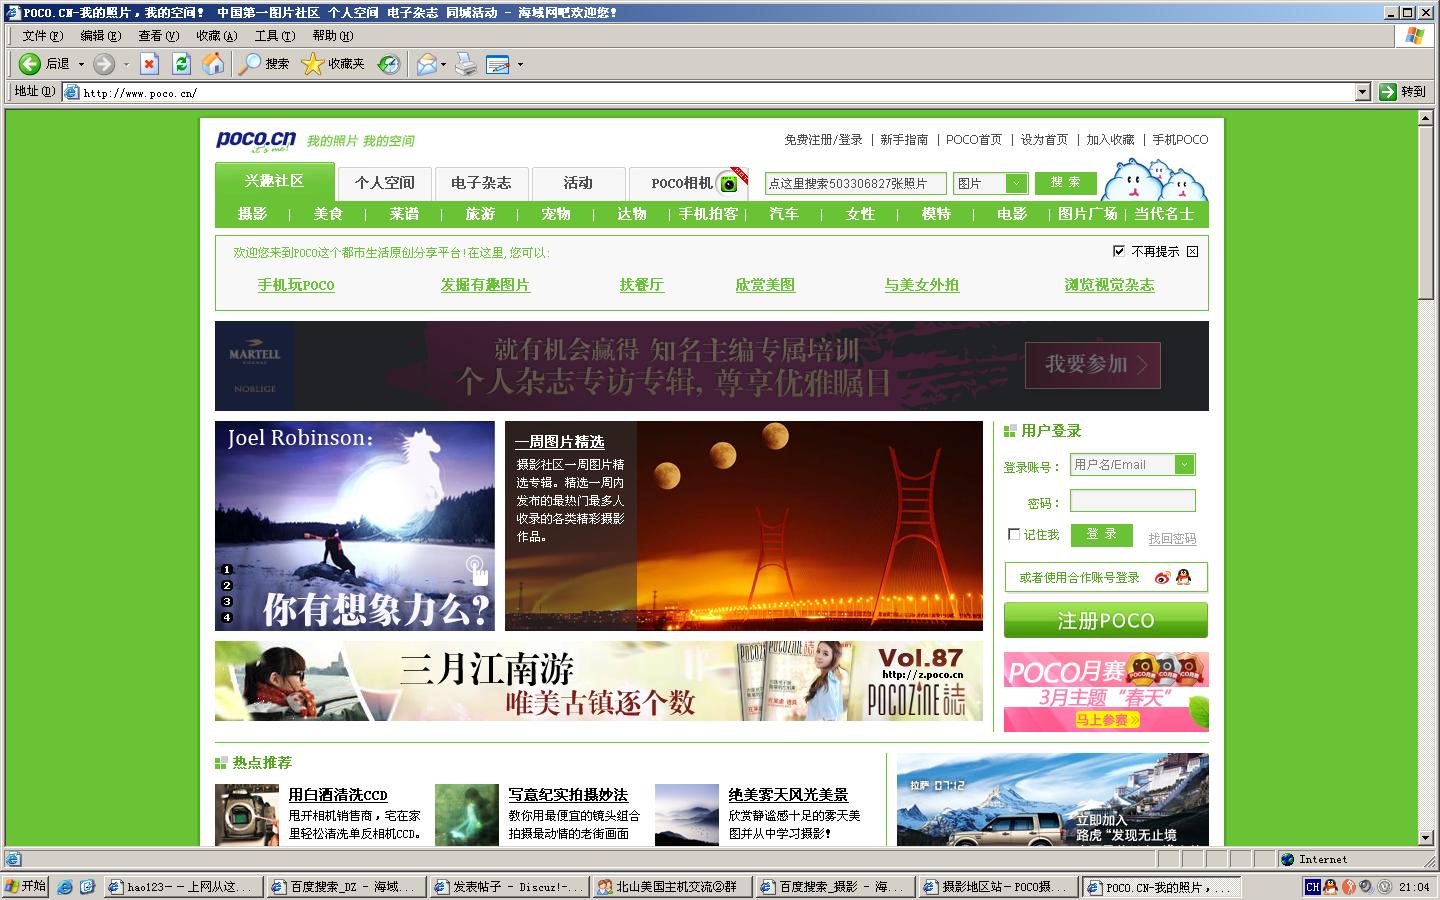Open the 收藏(A) menu
This screenshot has height=900, width=1440.
pyautogui.click(x=216, y=36)
